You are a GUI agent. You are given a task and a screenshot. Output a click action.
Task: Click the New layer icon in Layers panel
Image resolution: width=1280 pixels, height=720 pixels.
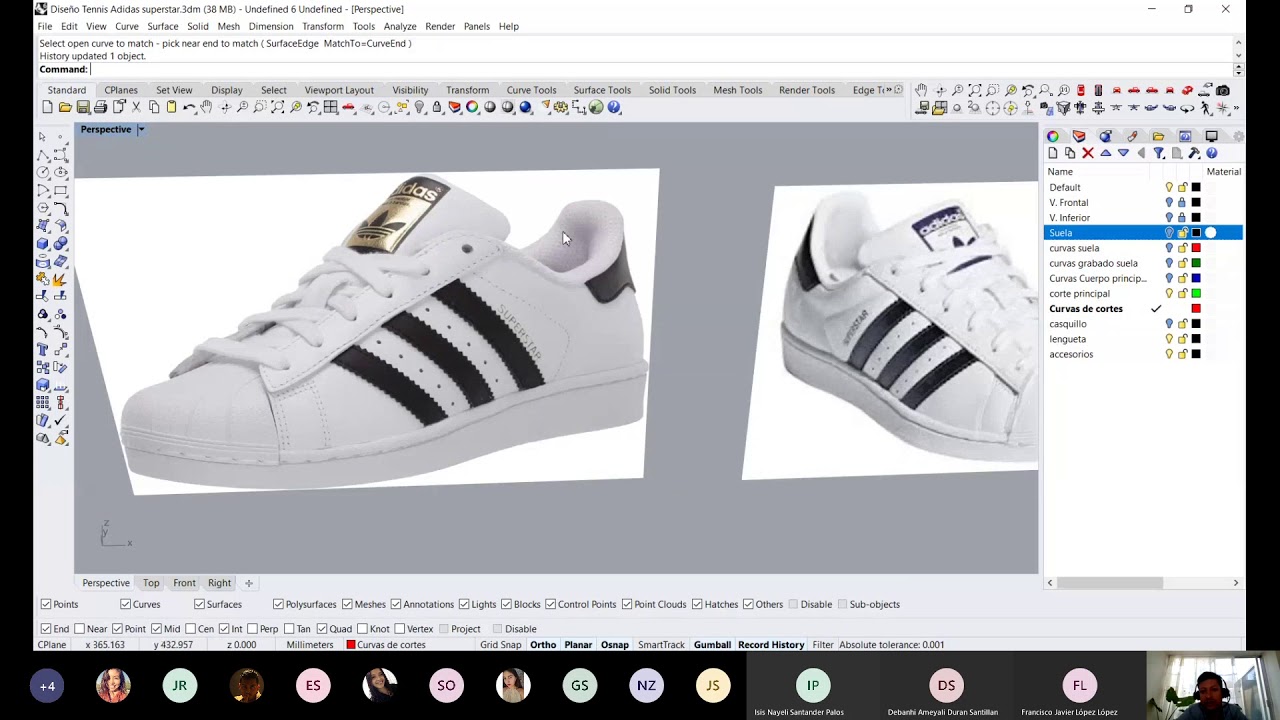point(1053,153)
